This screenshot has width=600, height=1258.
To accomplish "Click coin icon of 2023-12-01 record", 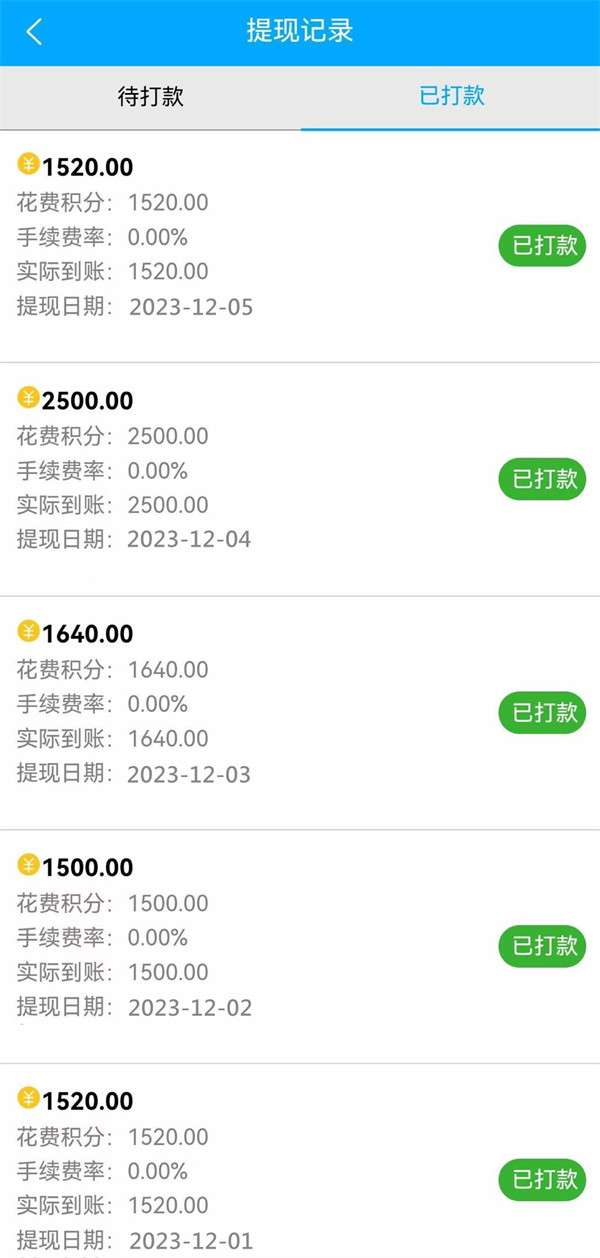I will click(28, 1098).
